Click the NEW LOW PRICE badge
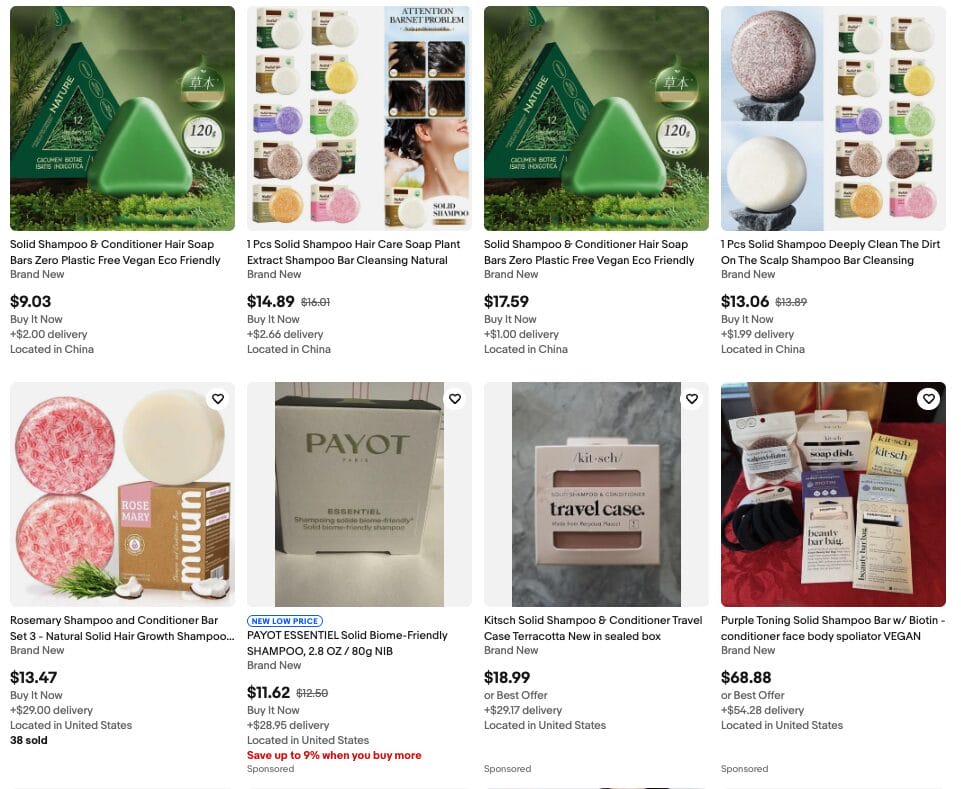 point(285,621)
